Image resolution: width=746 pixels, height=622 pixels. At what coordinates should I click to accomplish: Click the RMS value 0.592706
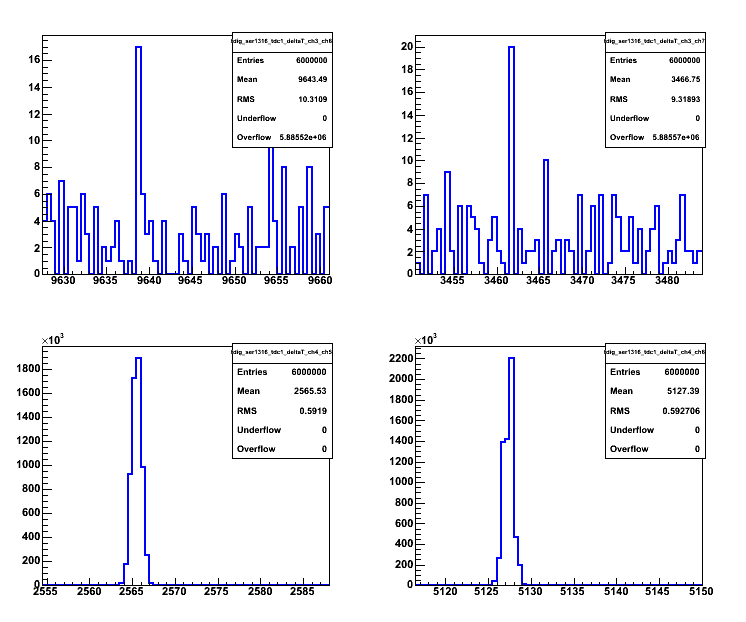(681, 411)
